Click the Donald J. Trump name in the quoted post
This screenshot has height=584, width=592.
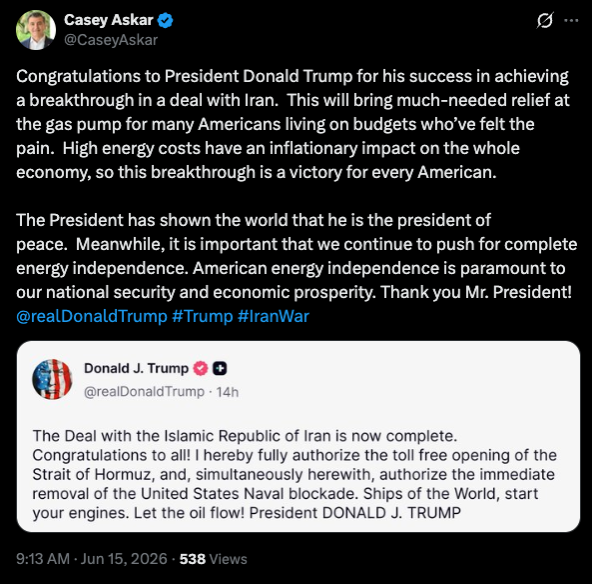(x=136, y=368)
